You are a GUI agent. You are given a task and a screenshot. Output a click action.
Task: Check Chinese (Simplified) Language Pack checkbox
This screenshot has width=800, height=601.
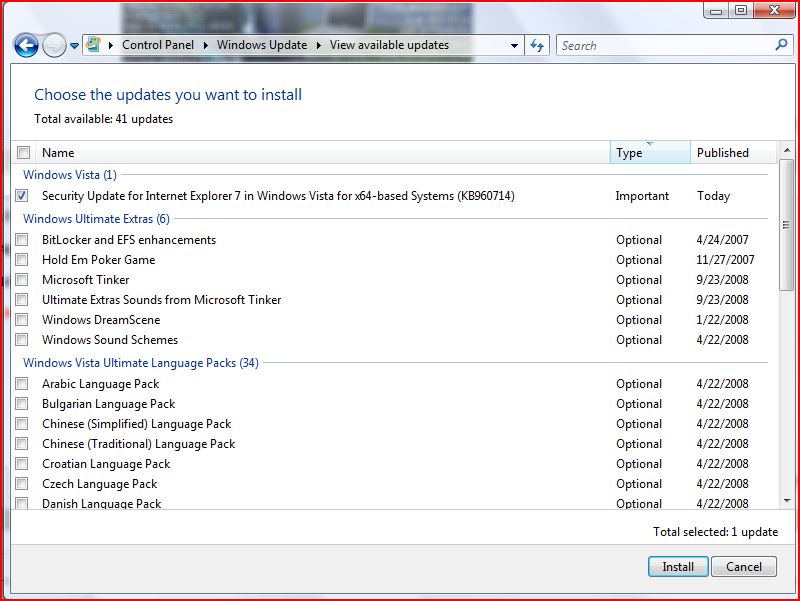point(22,423)
